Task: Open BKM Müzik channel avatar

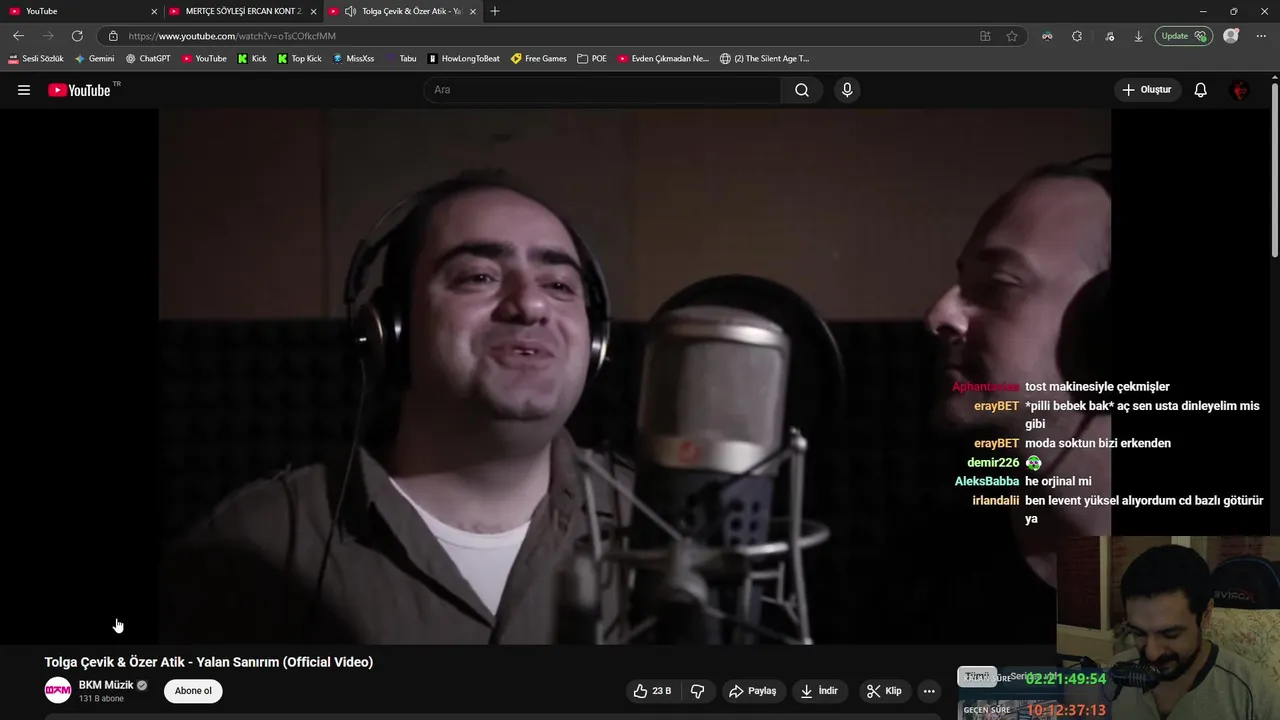Action: (x=58, y=690)
